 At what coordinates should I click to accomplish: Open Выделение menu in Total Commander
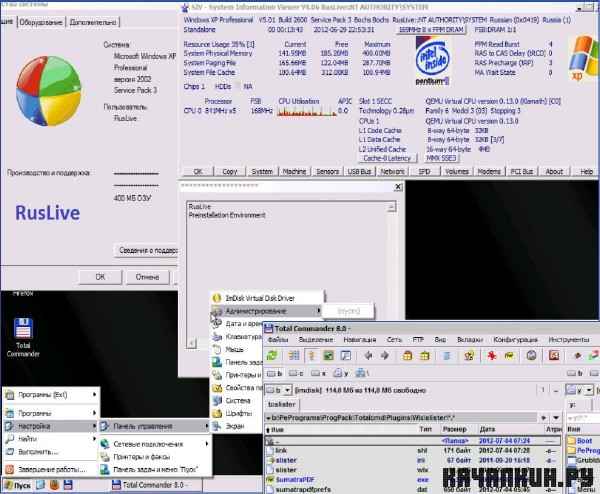click(316, 339)
